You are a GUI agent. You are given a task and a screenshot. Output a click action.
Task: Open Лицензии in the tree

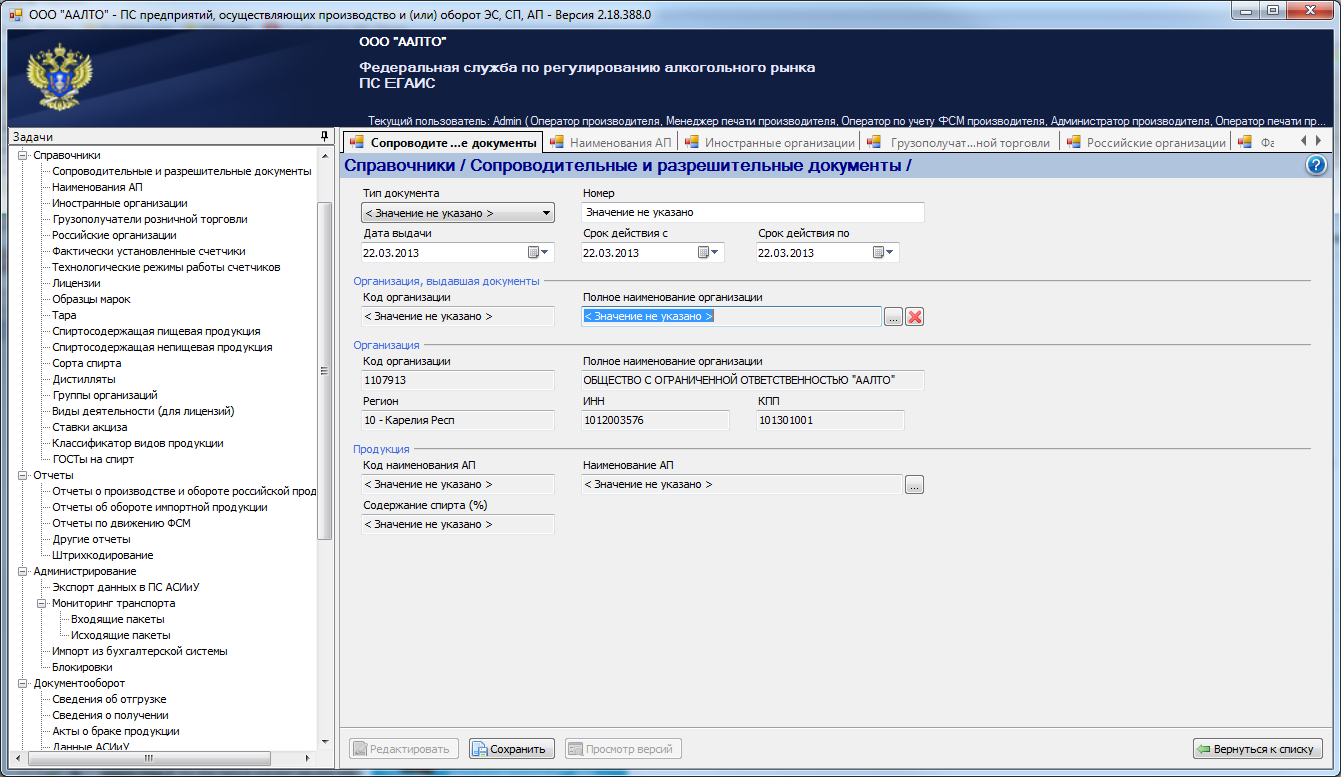pyautogui.click(x=76, y=283)
